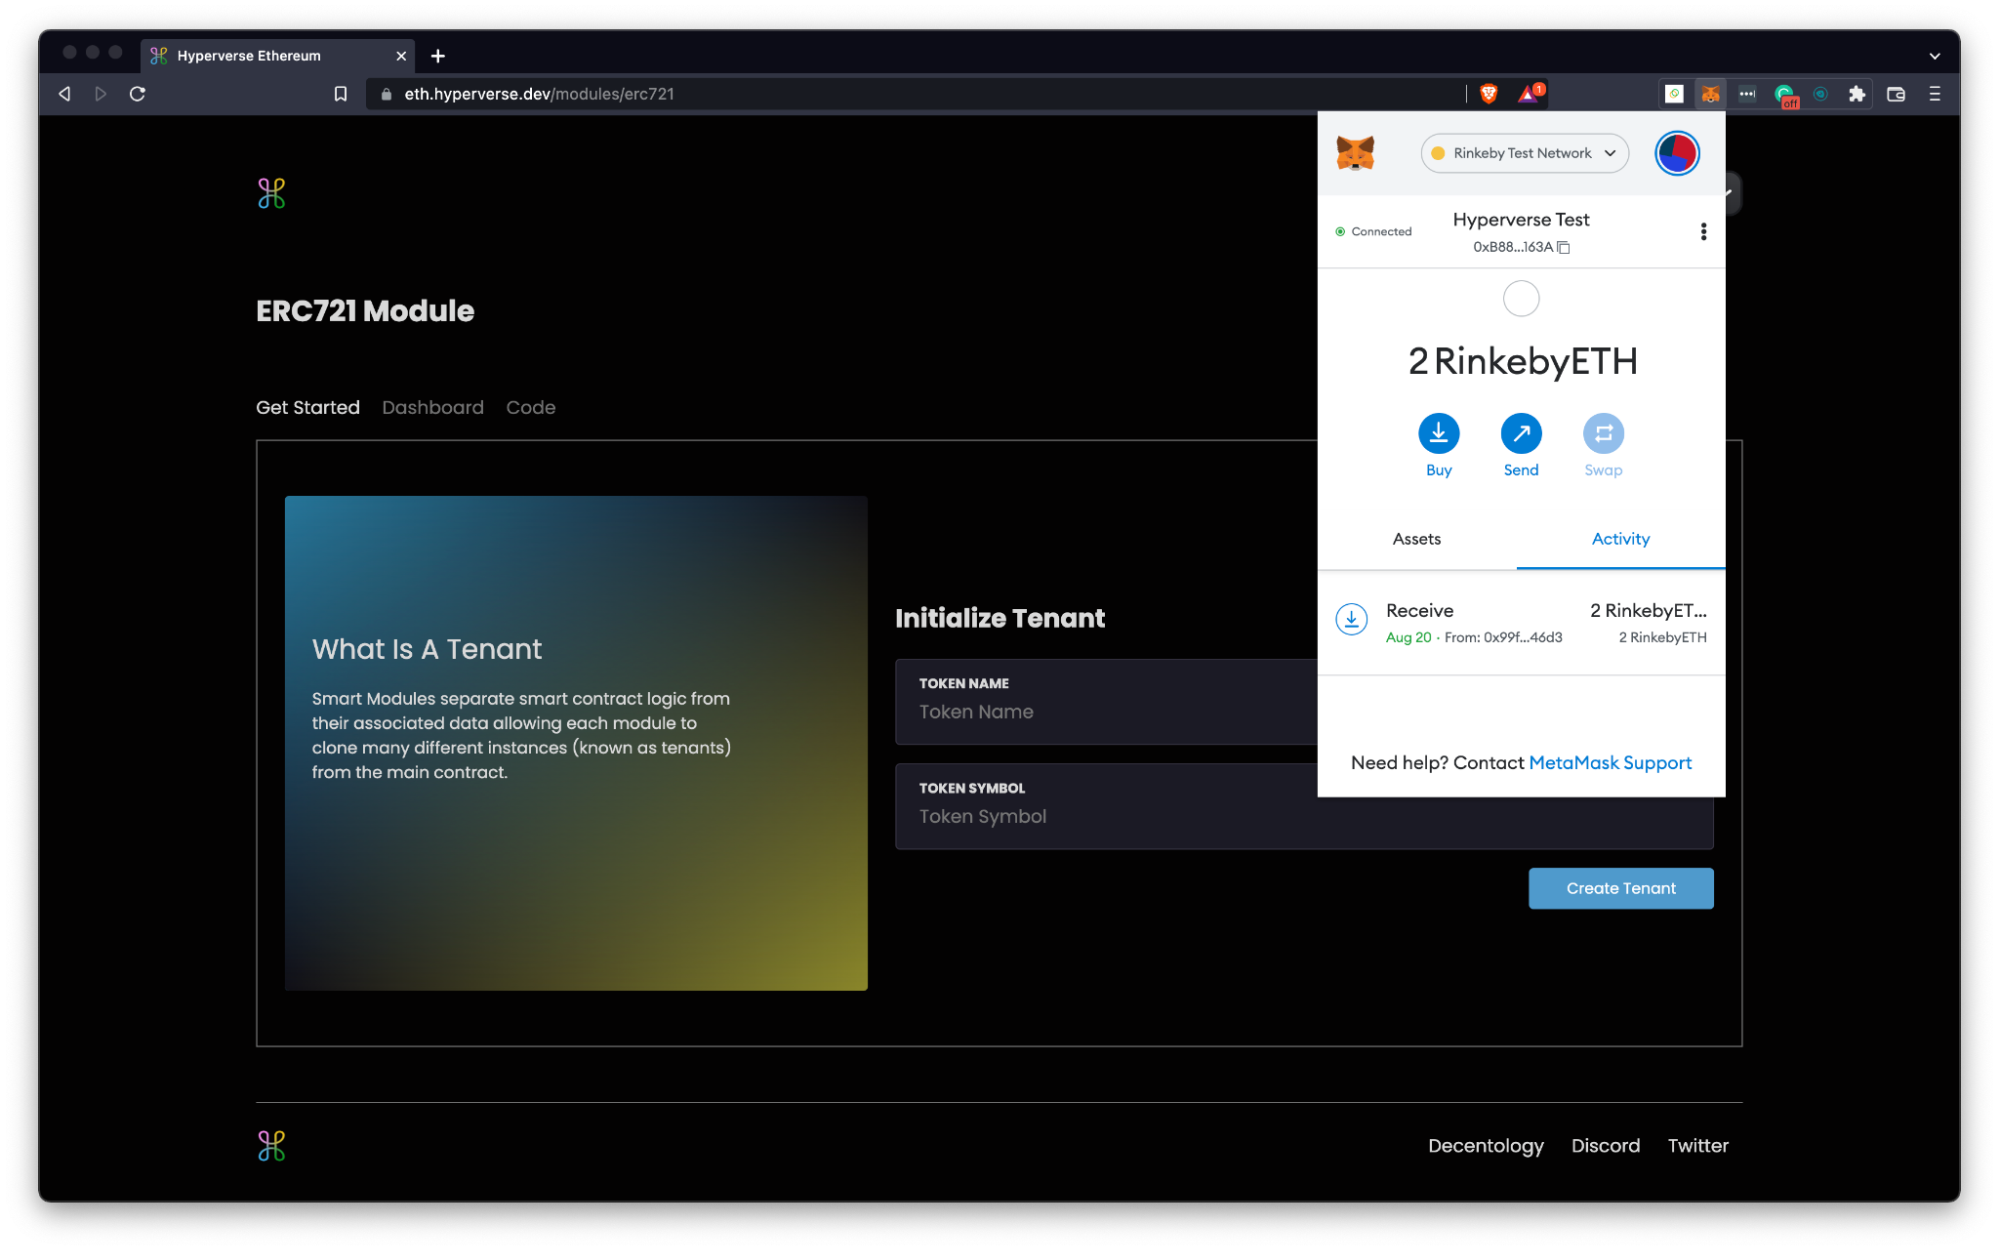The height and width of the screenshot is (1251, 1999).
Task: Click the bookmark icon in address bar
Action: tap(340, 94)
